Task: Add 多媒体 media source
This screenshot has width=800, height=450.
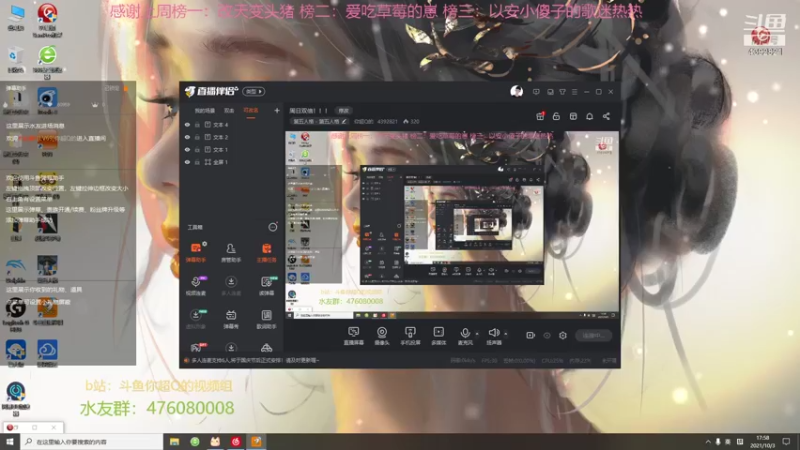Action: tap(438, 336)
